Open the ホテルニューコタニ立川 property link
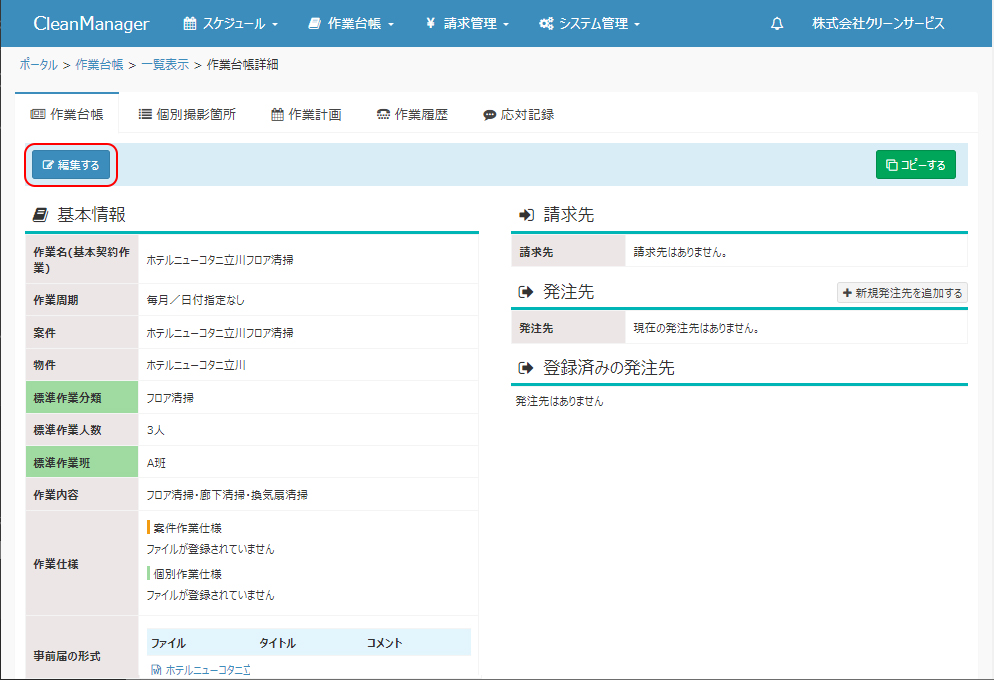Image resolution: width=994 pixels, height=680 pixels. pyautogui.click(x=196, y=365)
